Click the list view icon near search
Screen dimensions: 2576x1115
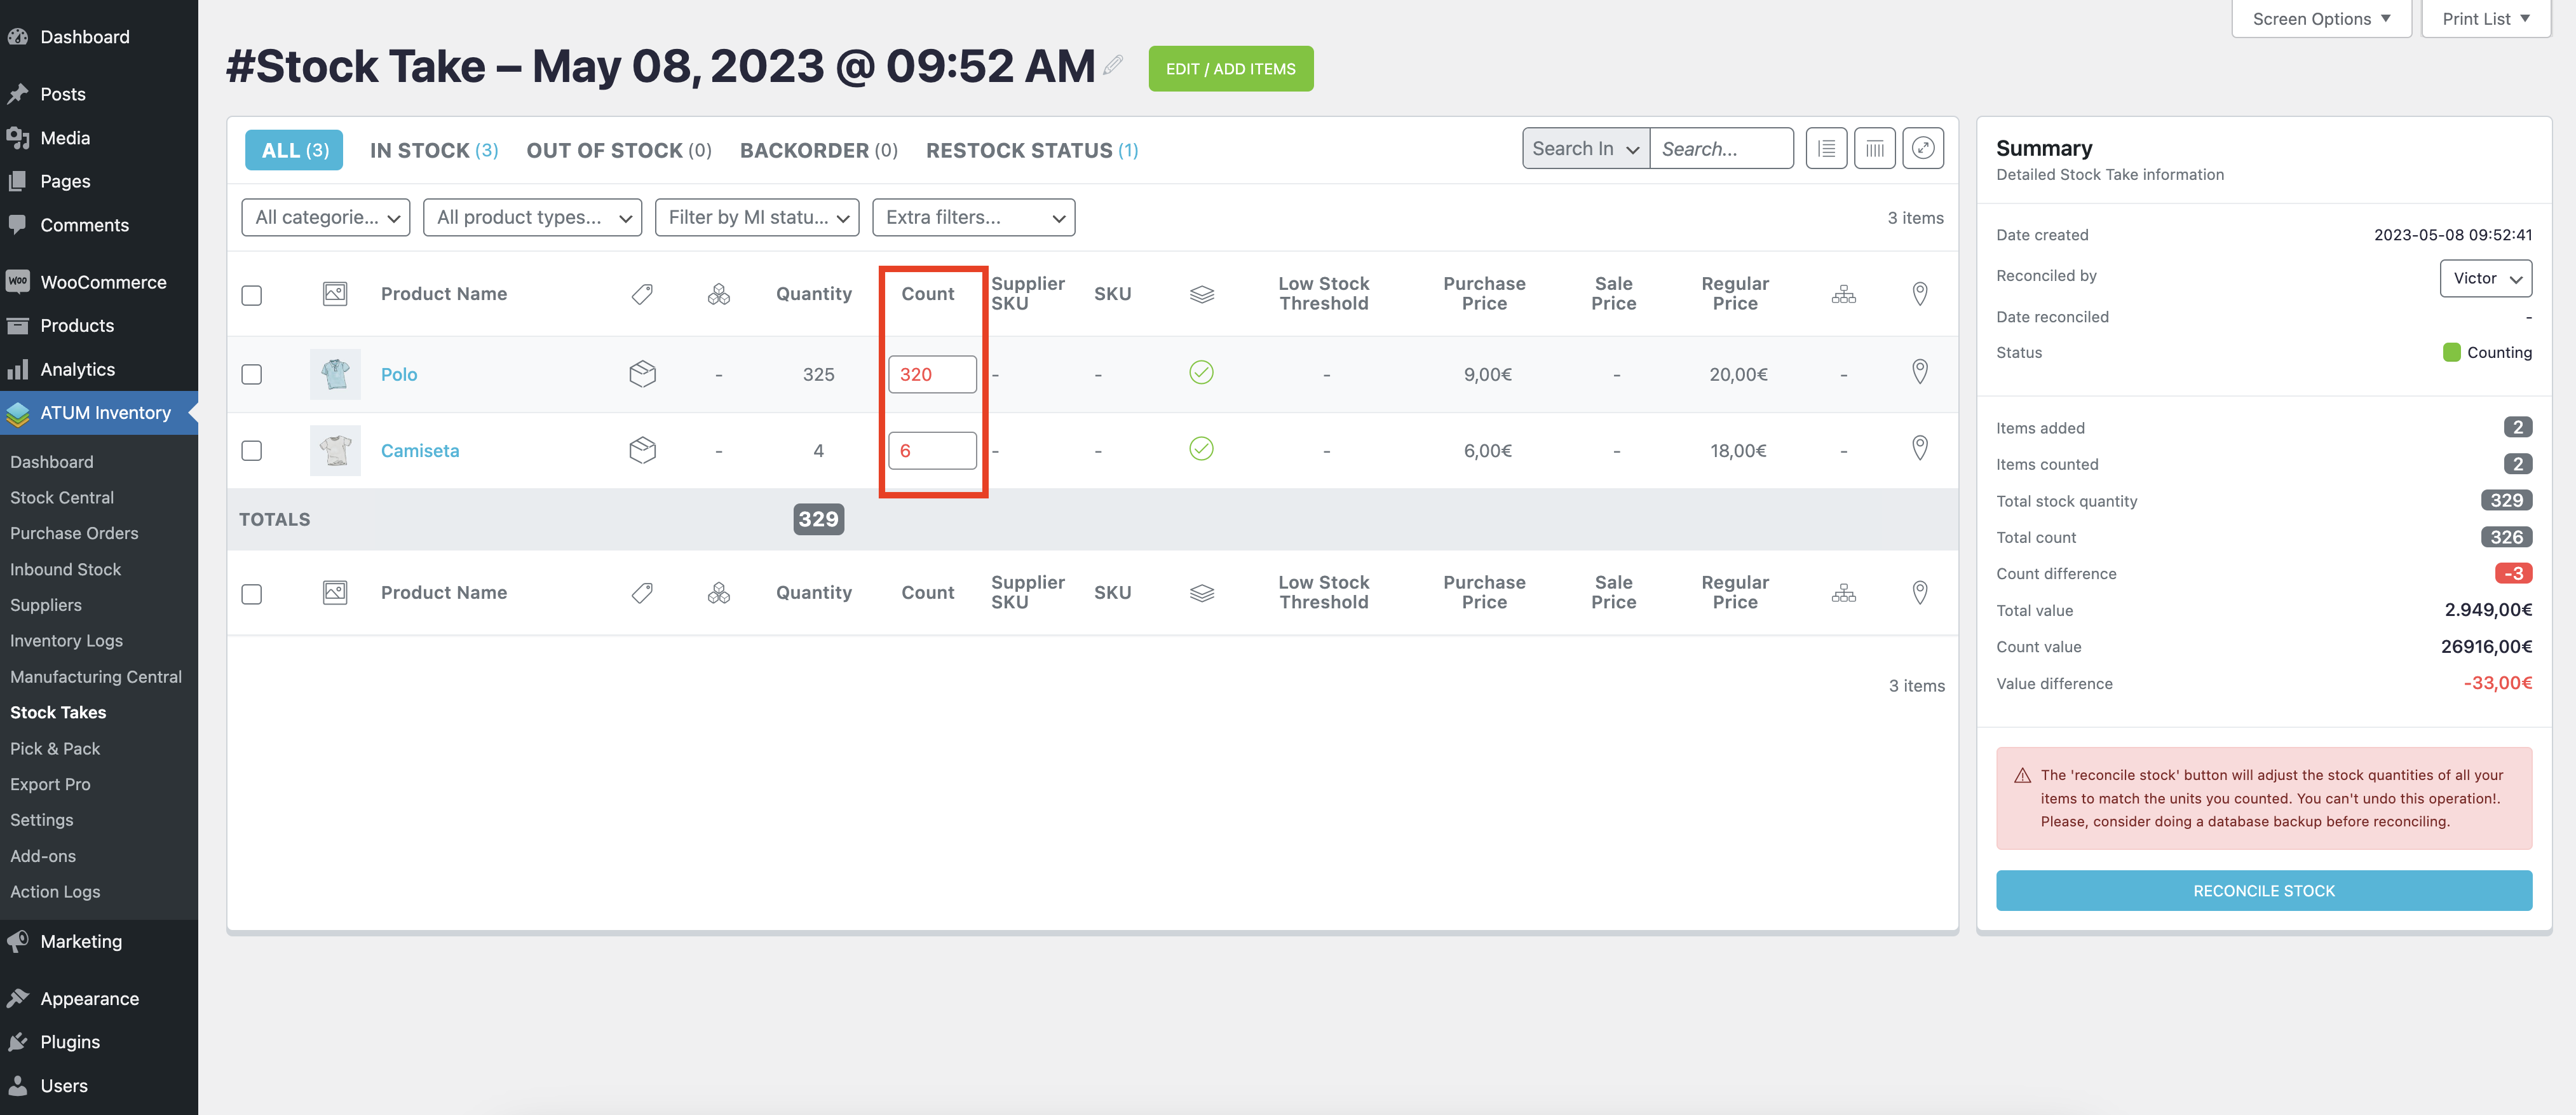pos(1826,149)
